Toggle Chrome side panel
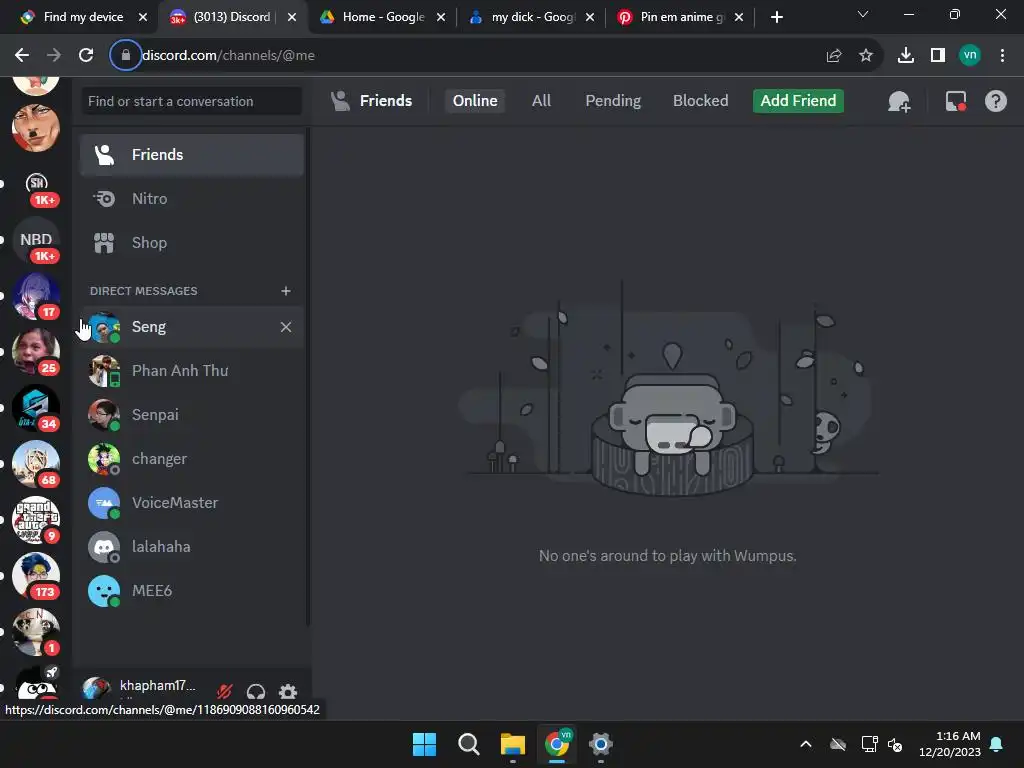Screen dimensions: 1024x768 click(x=938, y=56)
